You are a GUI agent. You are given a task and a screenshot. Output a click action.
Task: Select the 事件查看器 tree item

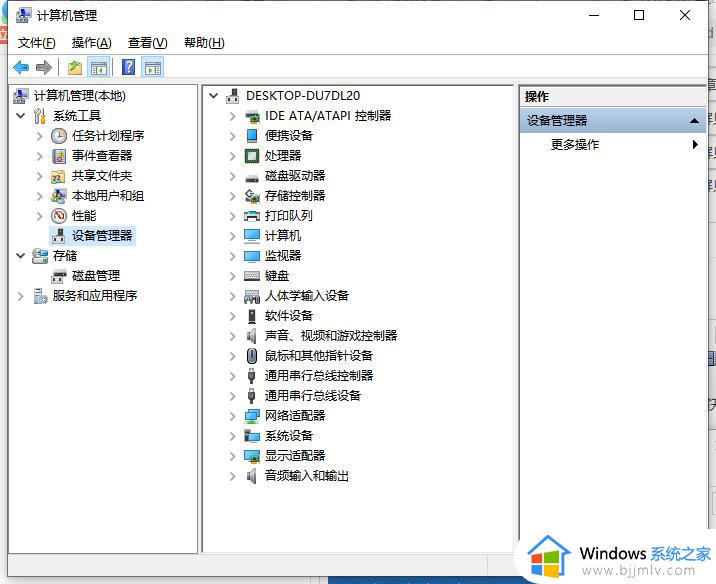click(x=102, y=156)
